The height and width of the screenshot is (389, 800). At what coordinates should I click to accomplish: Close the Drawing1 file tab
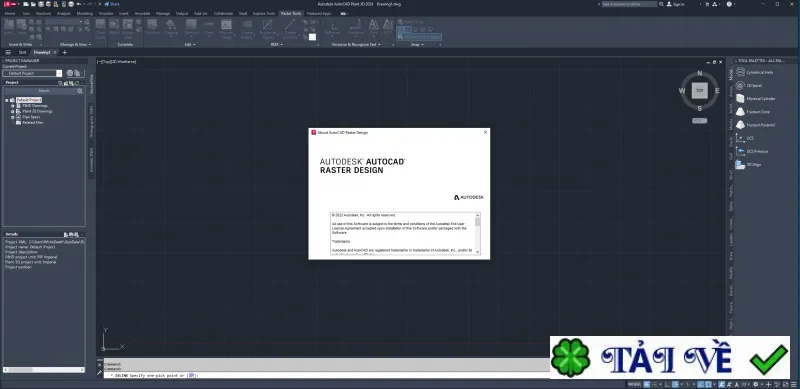[x=55, y=52]
